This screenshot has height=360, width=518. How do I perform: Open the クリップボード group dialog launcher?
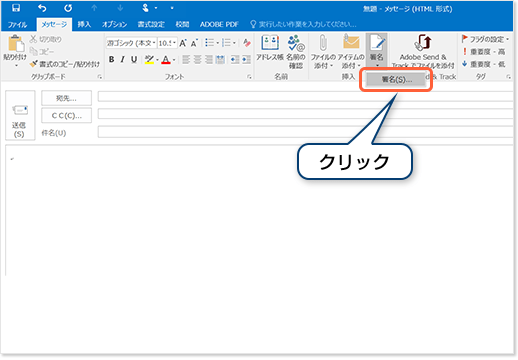coord(99,77)
